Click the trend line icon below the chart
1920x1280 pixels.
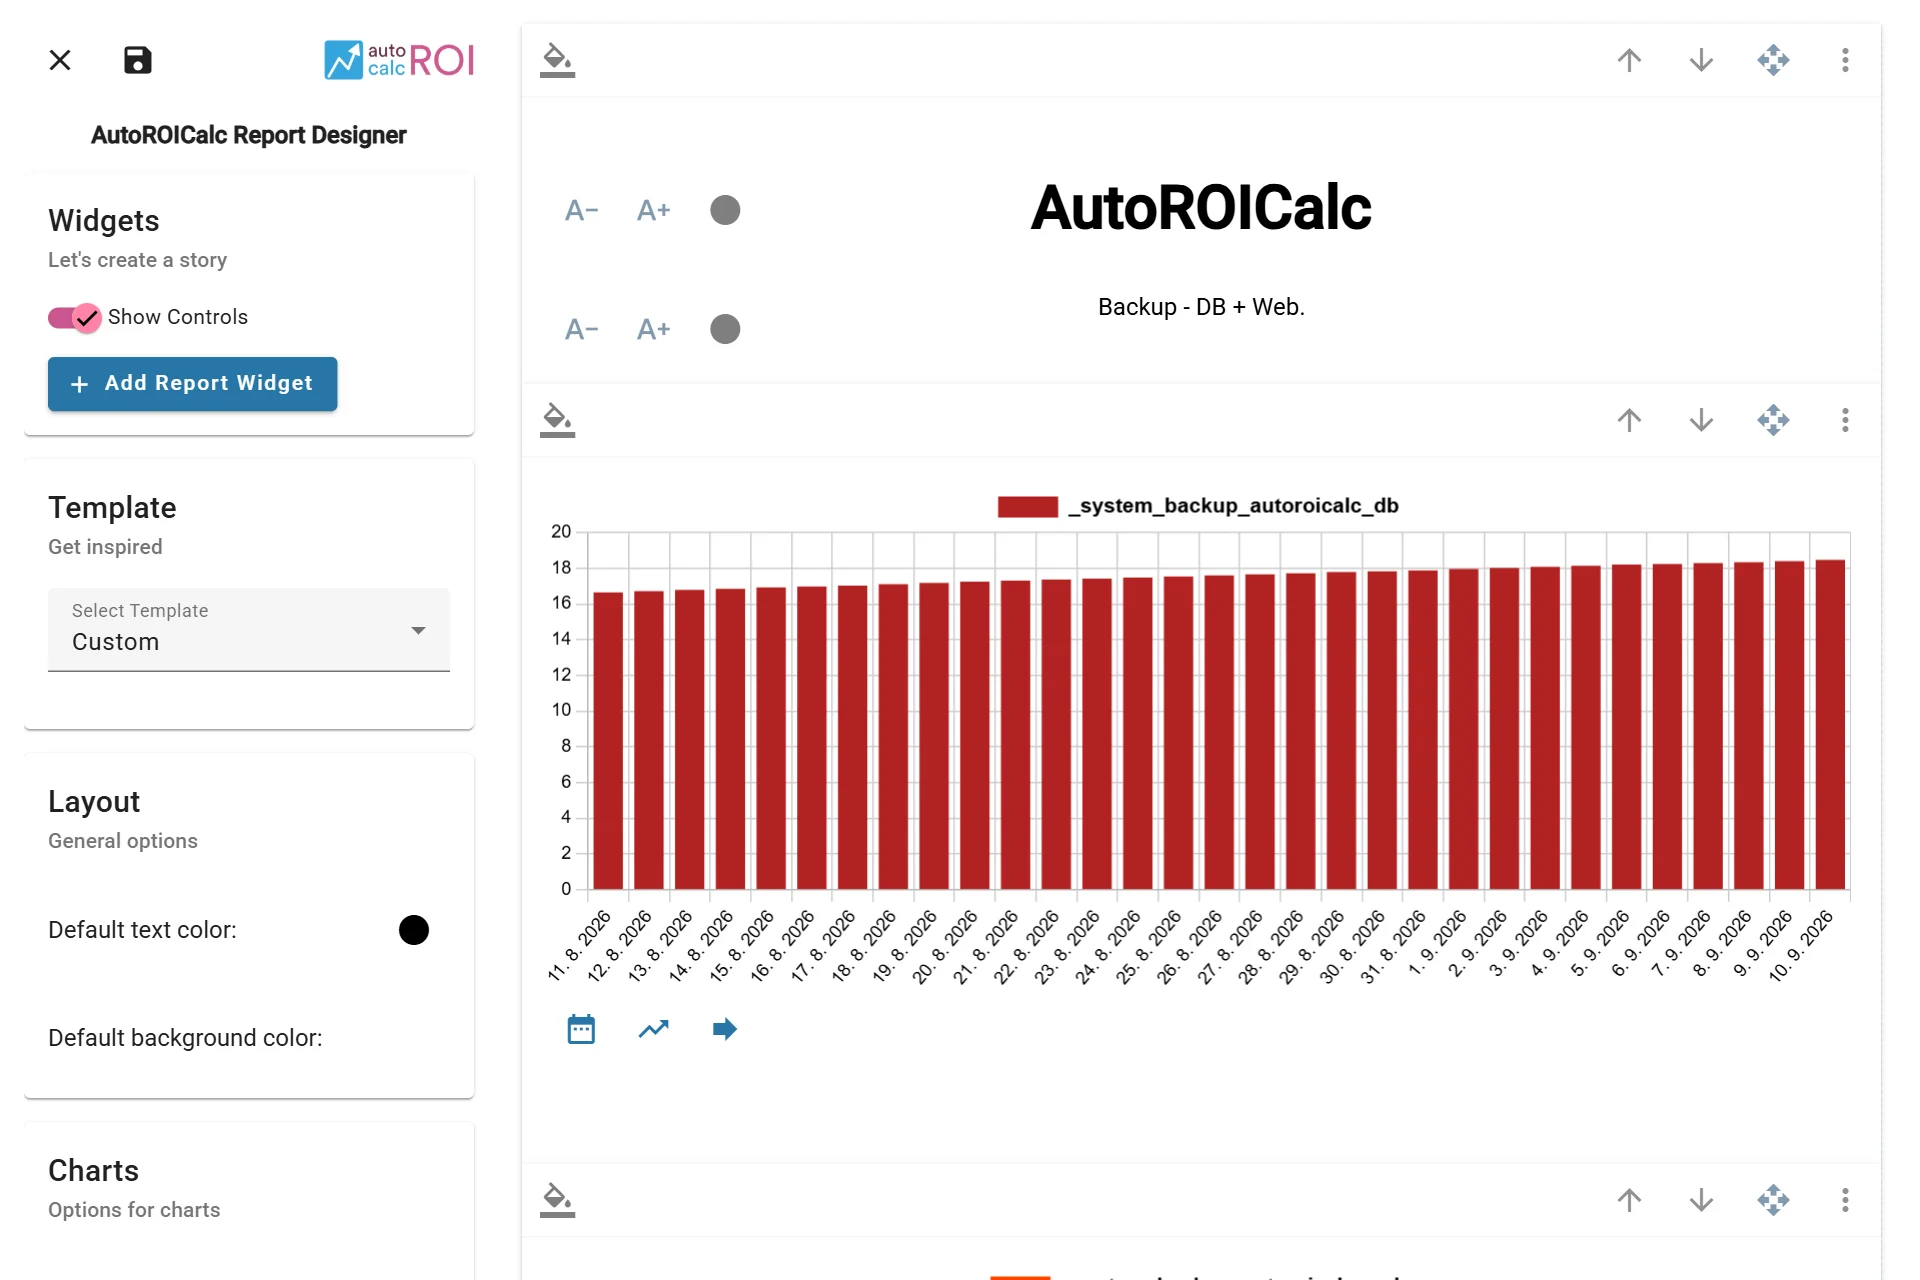pyautogui.click(x=654, y=1029)
